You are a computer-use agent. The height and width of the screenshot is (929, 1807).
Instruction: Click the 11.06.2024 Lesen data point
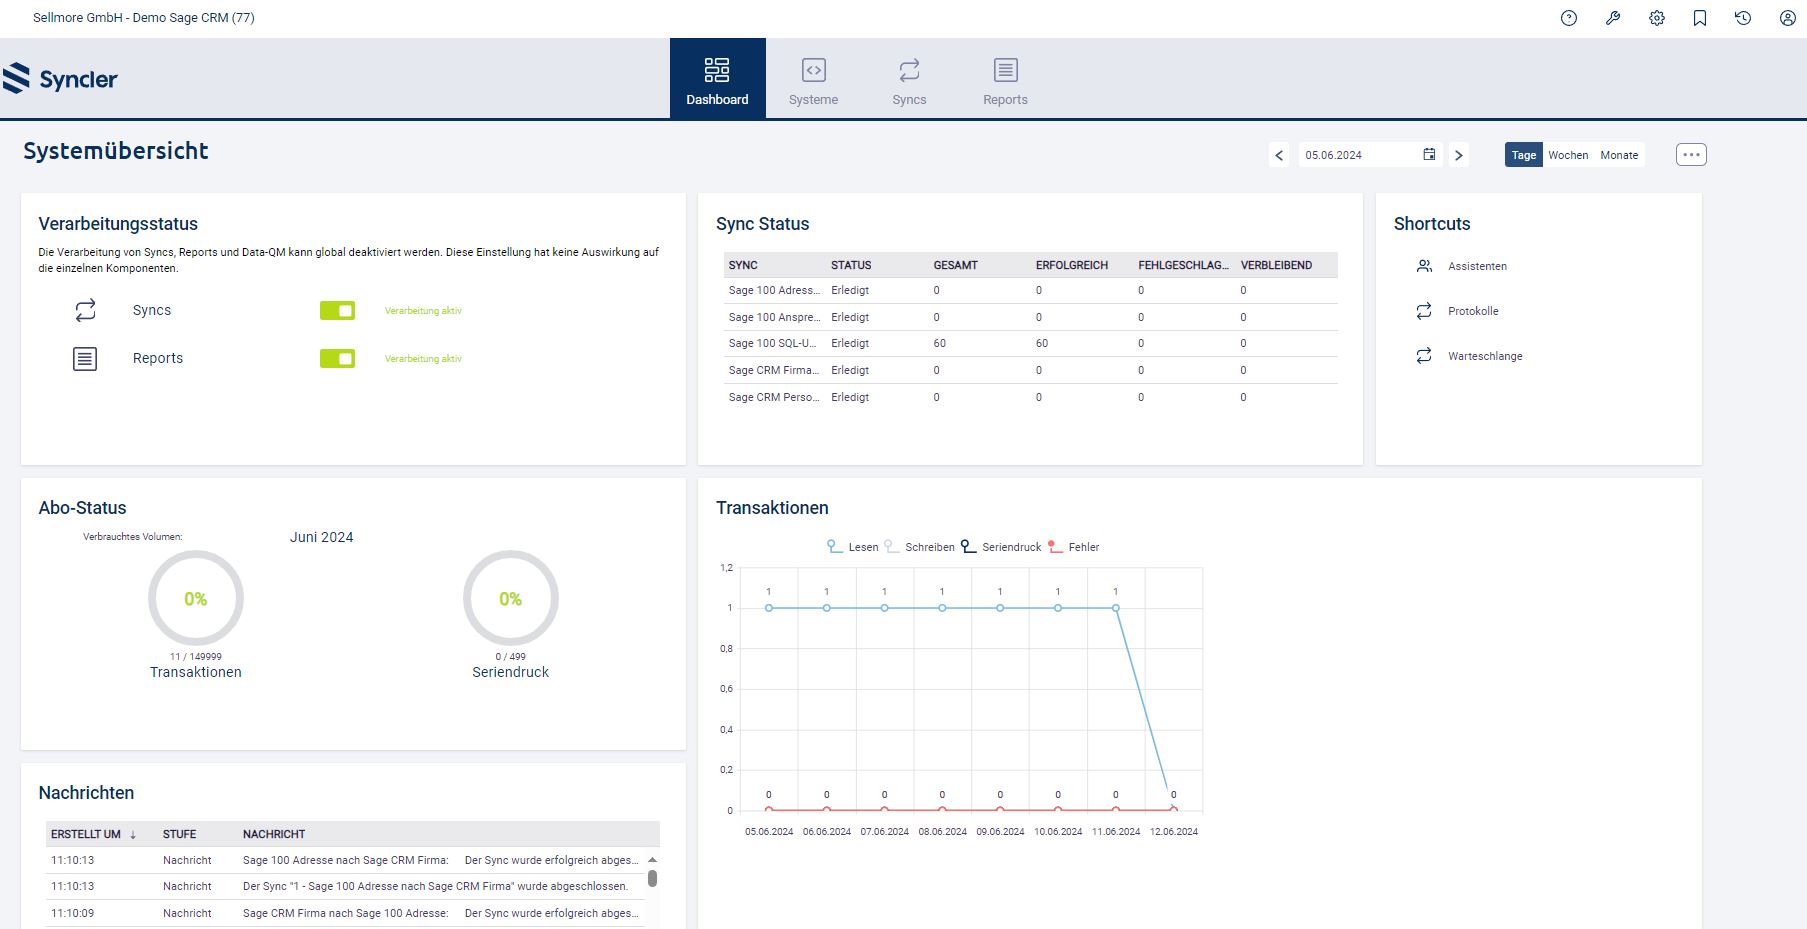pos(1116,608)
